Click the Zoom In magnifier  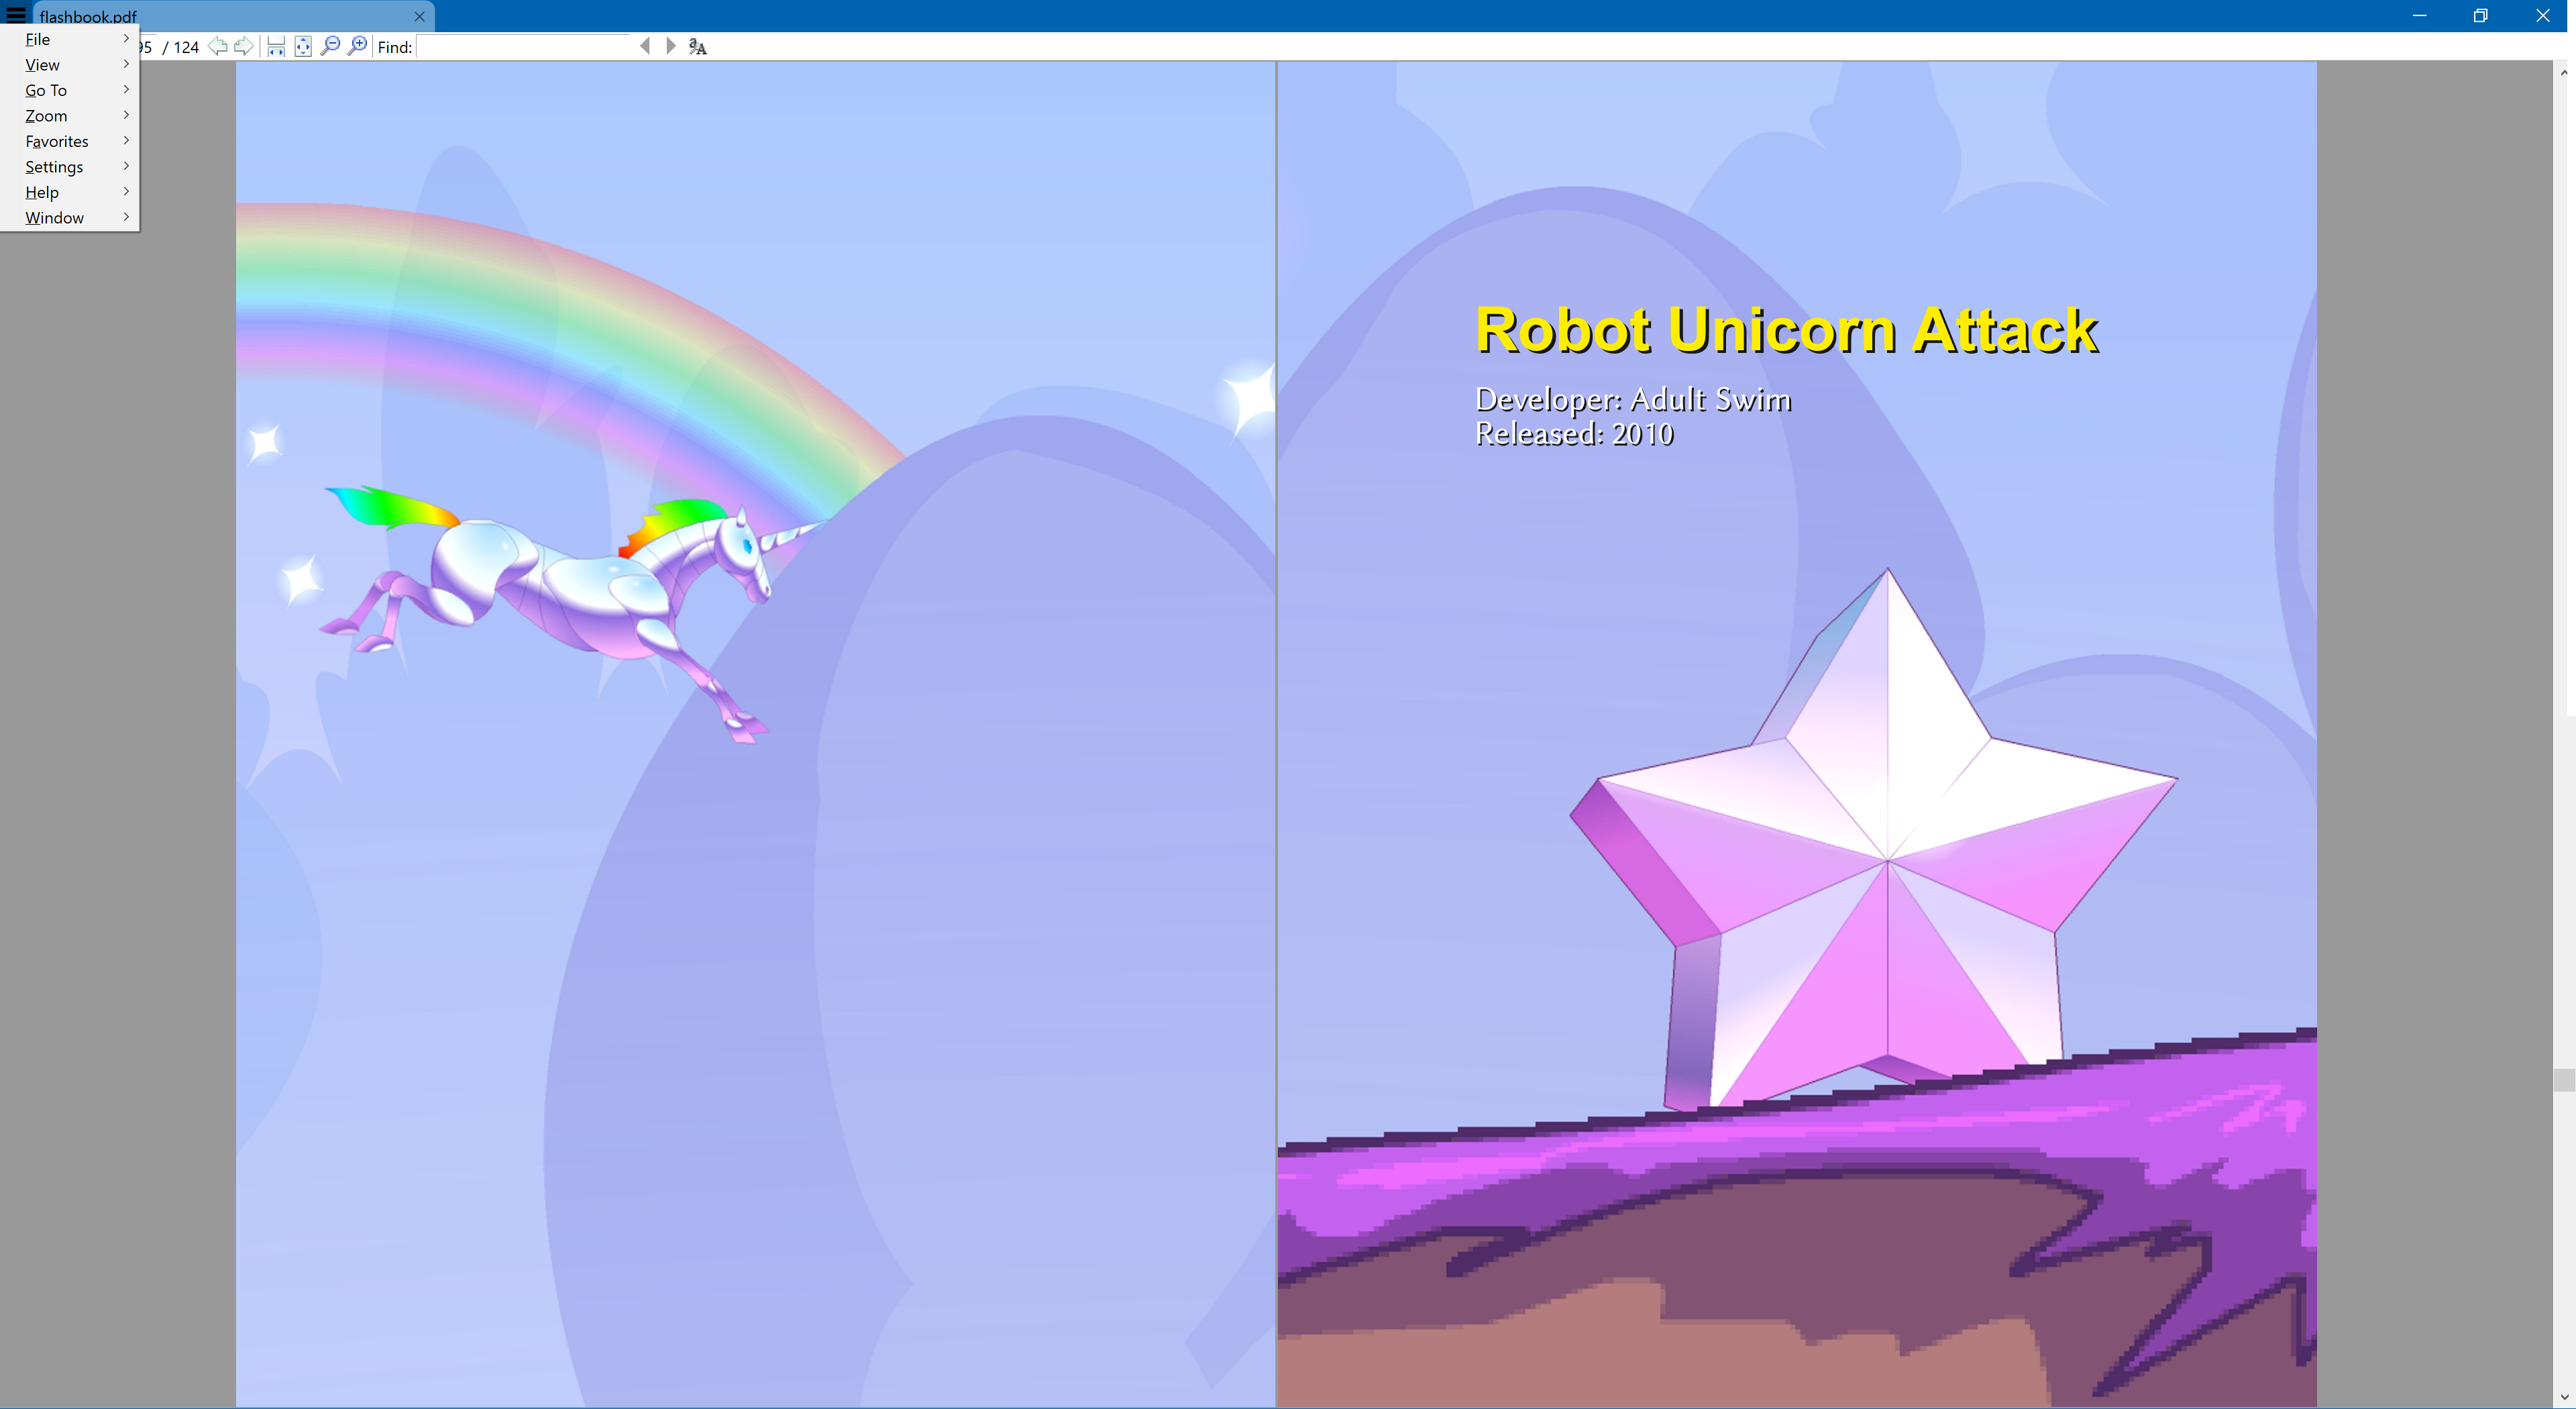[x=357, y=46]
